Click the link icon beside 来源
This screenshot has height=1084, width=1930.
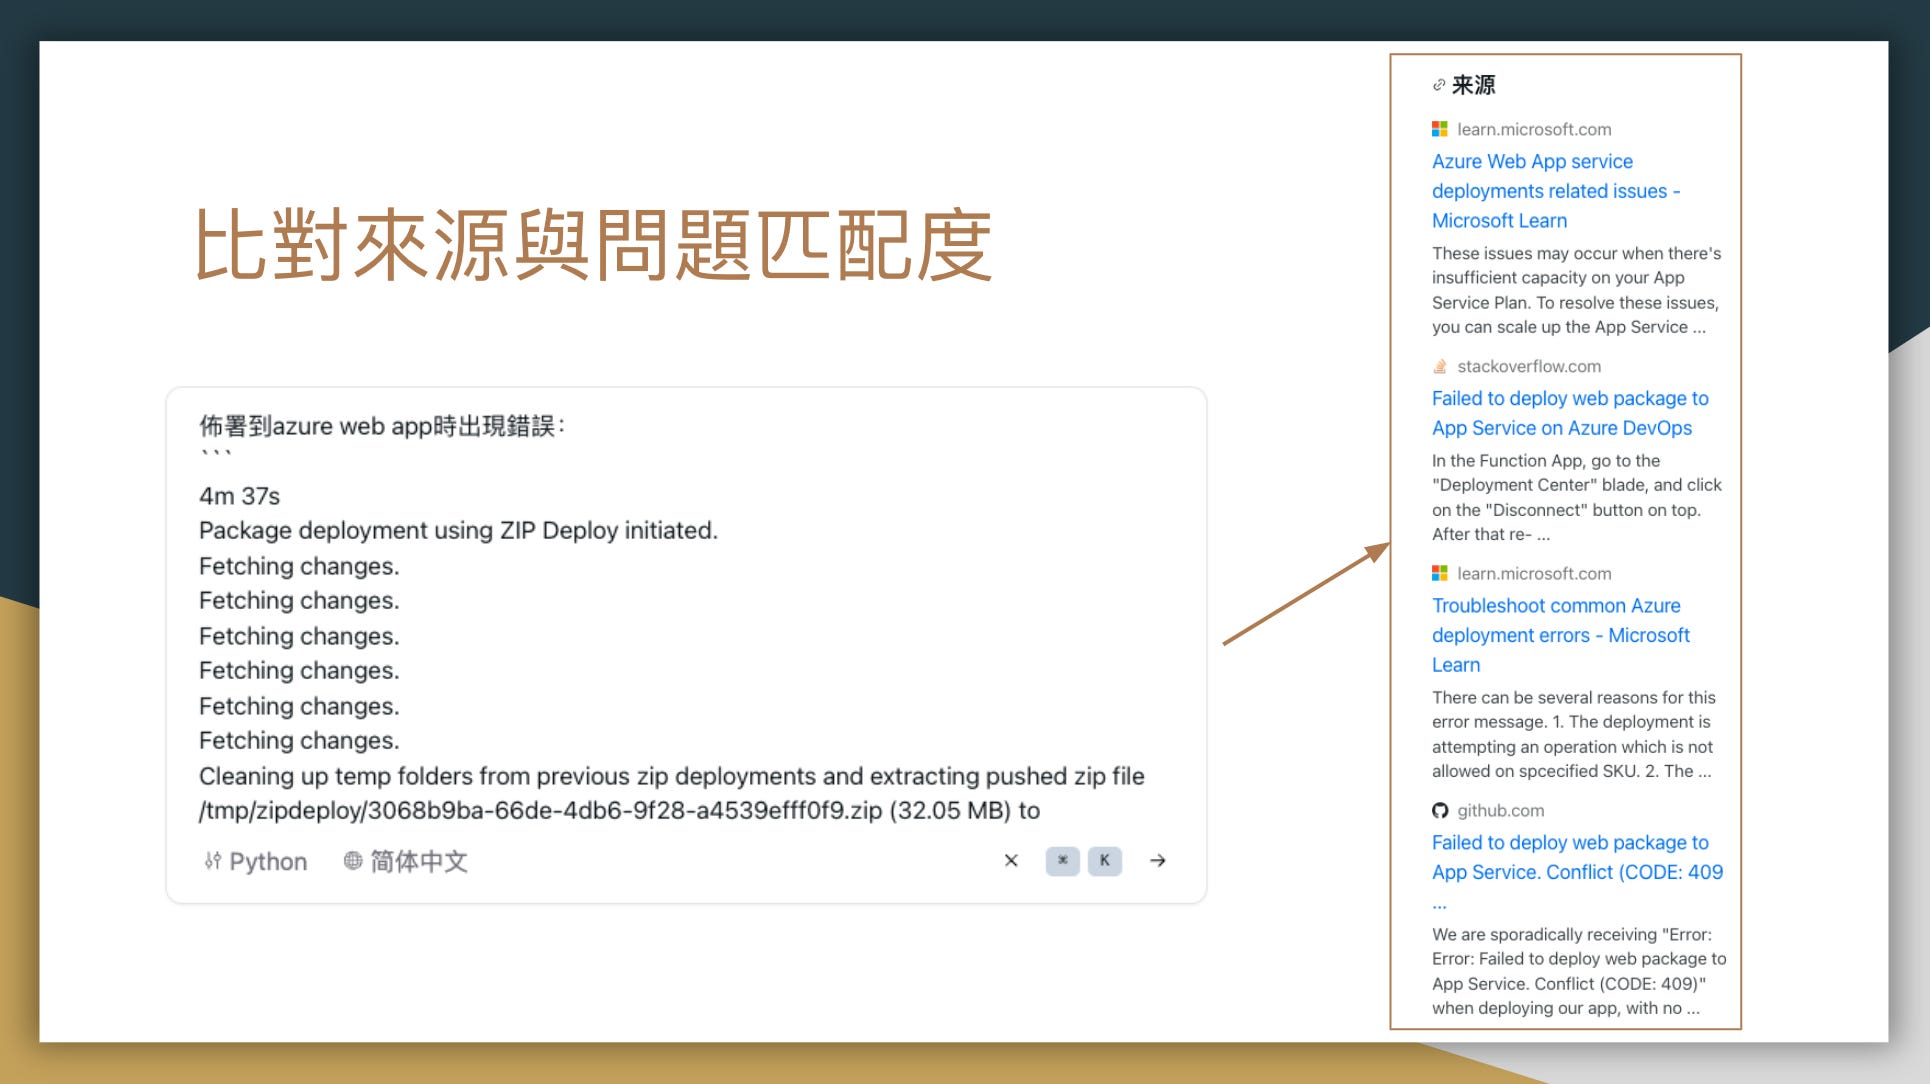coord(1439,85)
